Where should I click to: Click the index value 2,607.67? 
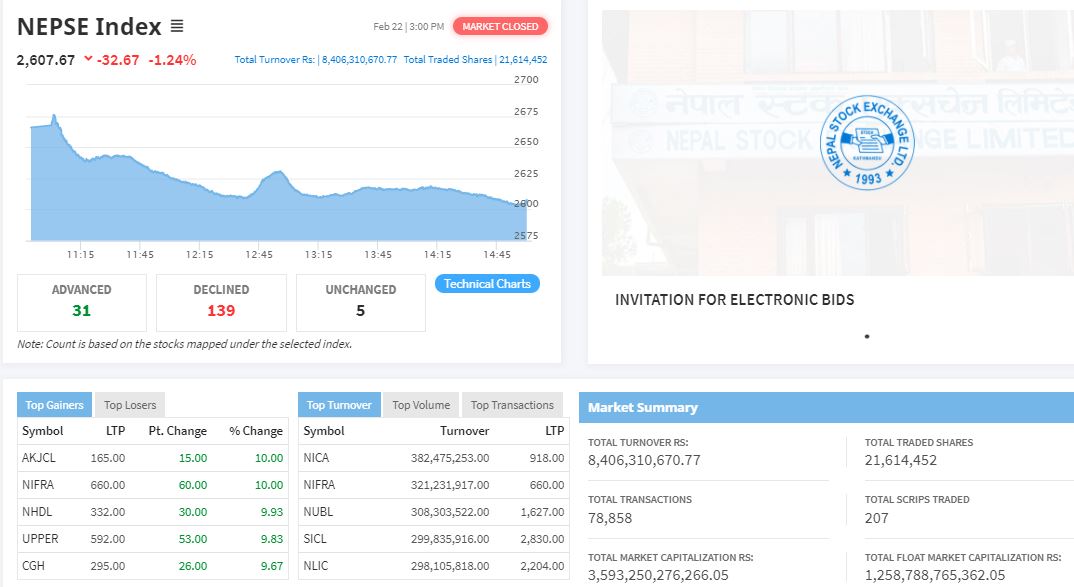(46, 60)
